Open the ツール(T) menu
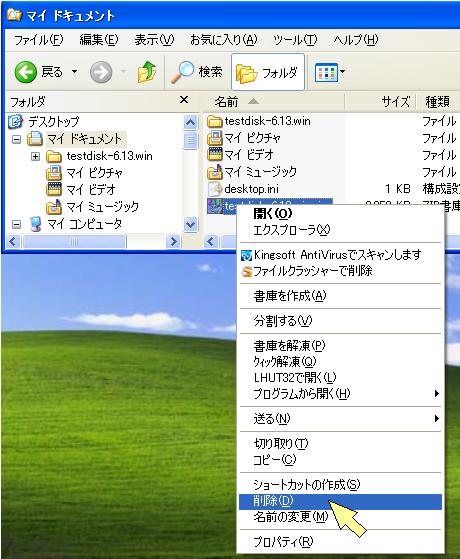 click(295, 40)
